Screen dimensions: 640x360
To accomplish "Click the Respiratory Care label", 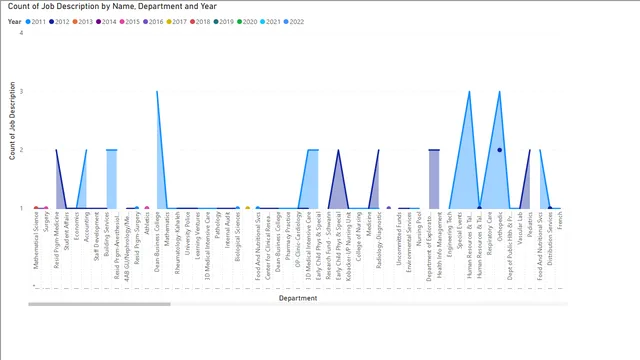I will click(490, 233).
